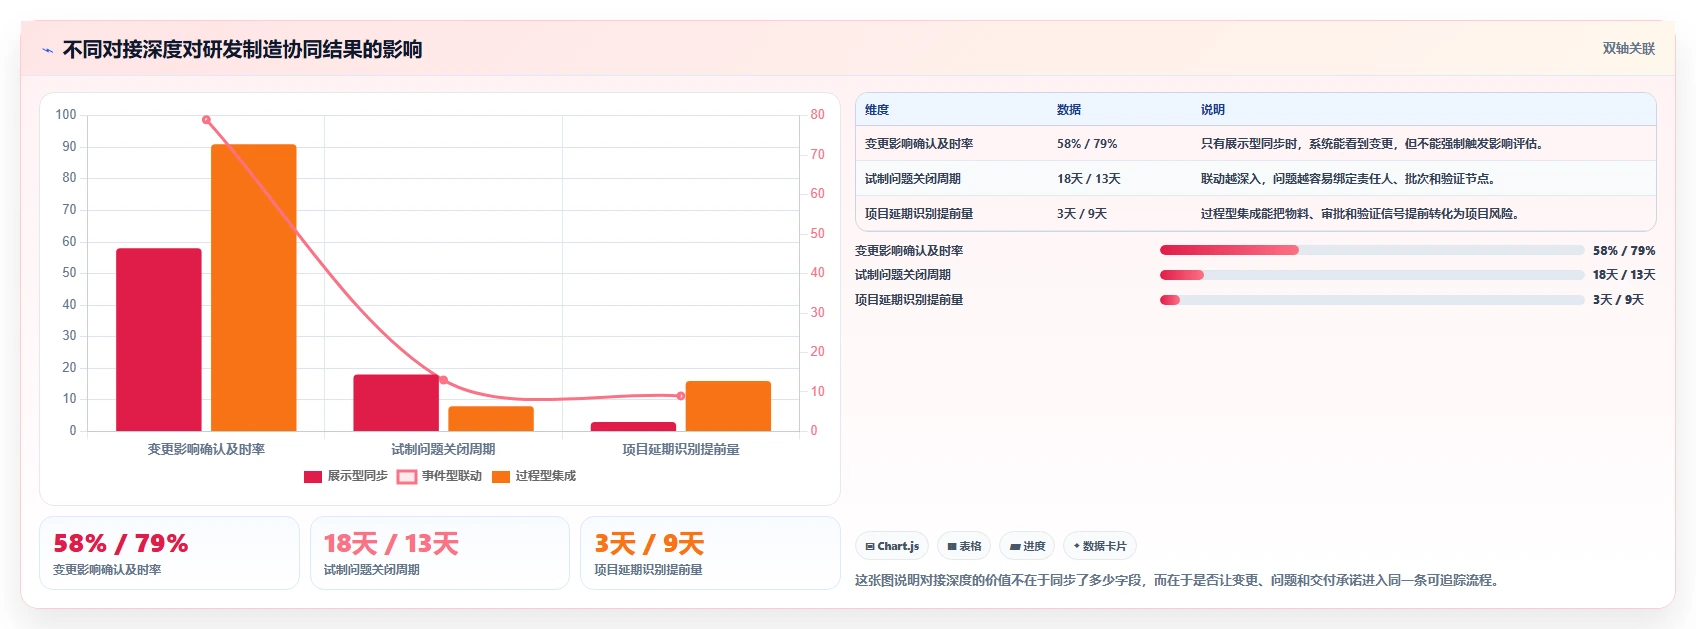Click the orange bar for 变更影响确认及时率

pyautogui.click(x=253, y=288)
